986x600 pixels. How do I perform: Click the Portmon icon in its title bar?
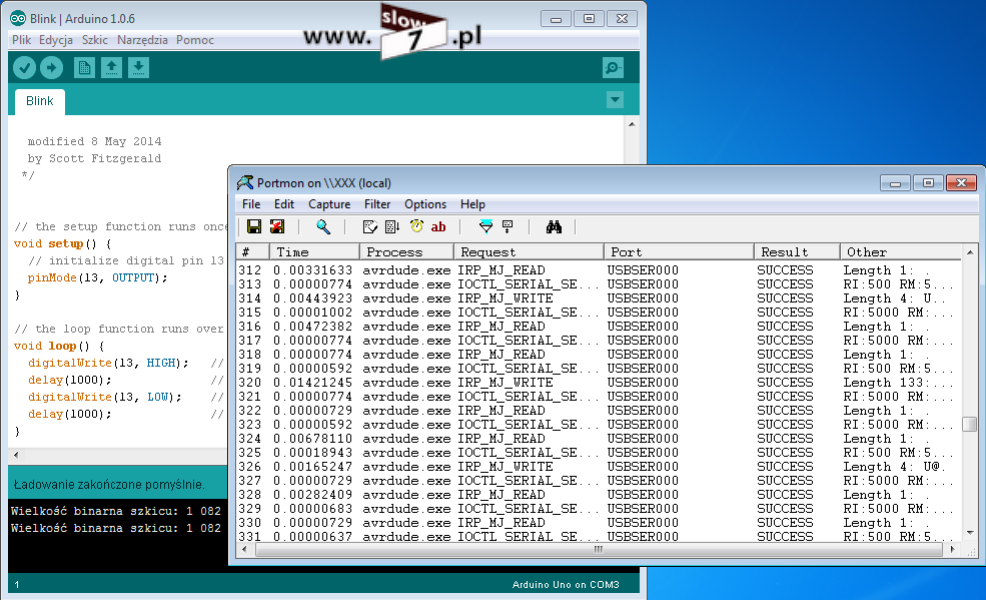coord(245,183)
